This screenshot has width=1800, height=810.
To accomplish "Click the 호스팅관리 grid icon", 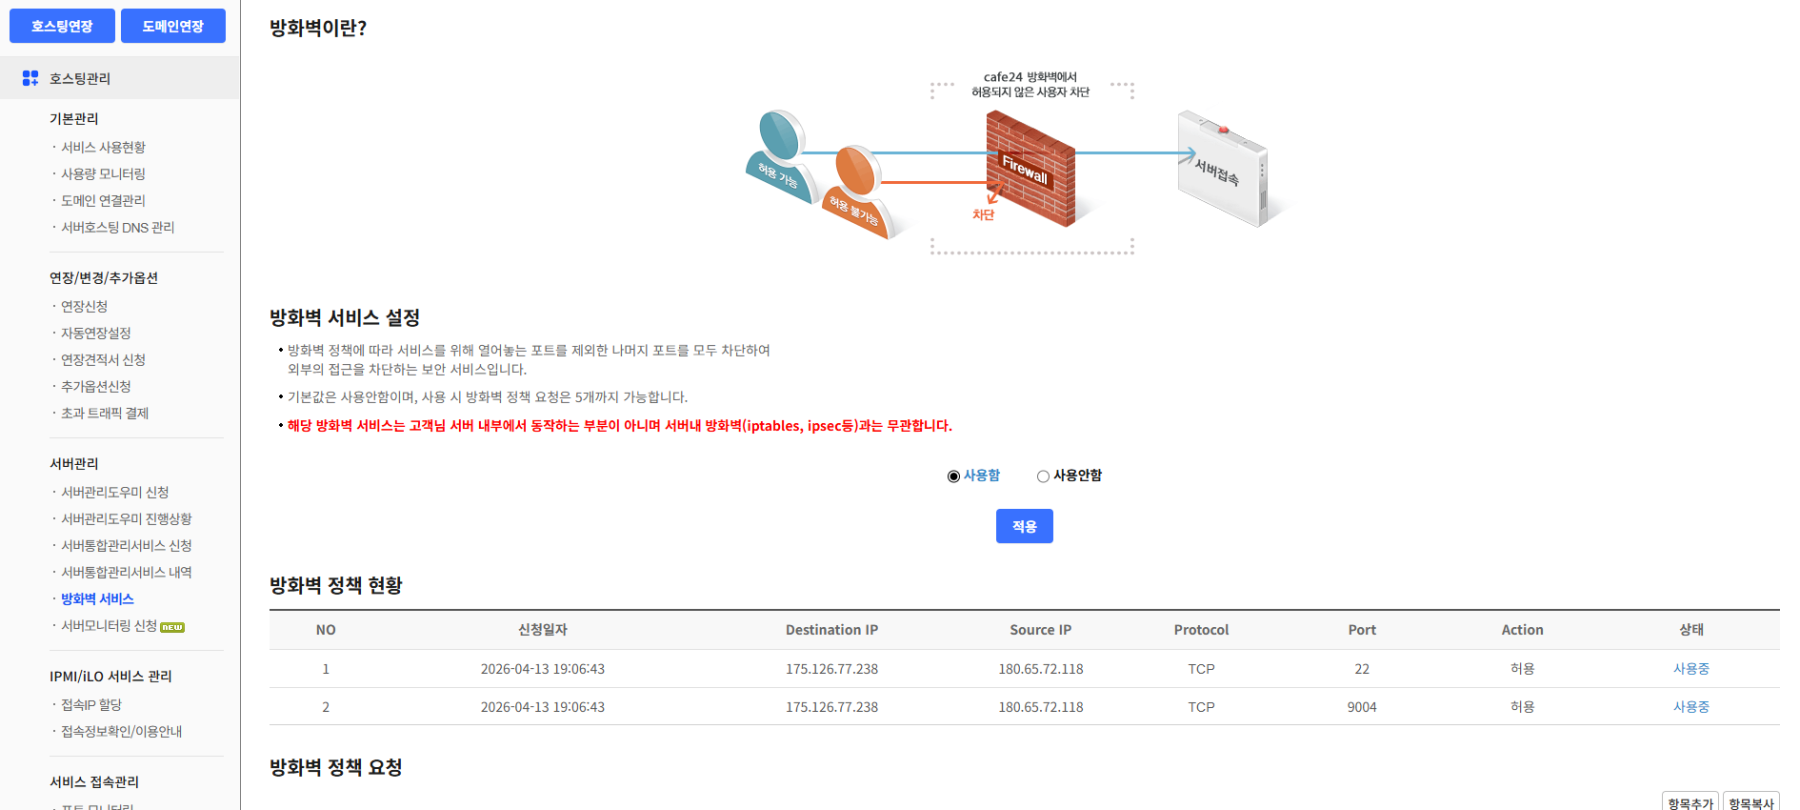I will [30, 78].
